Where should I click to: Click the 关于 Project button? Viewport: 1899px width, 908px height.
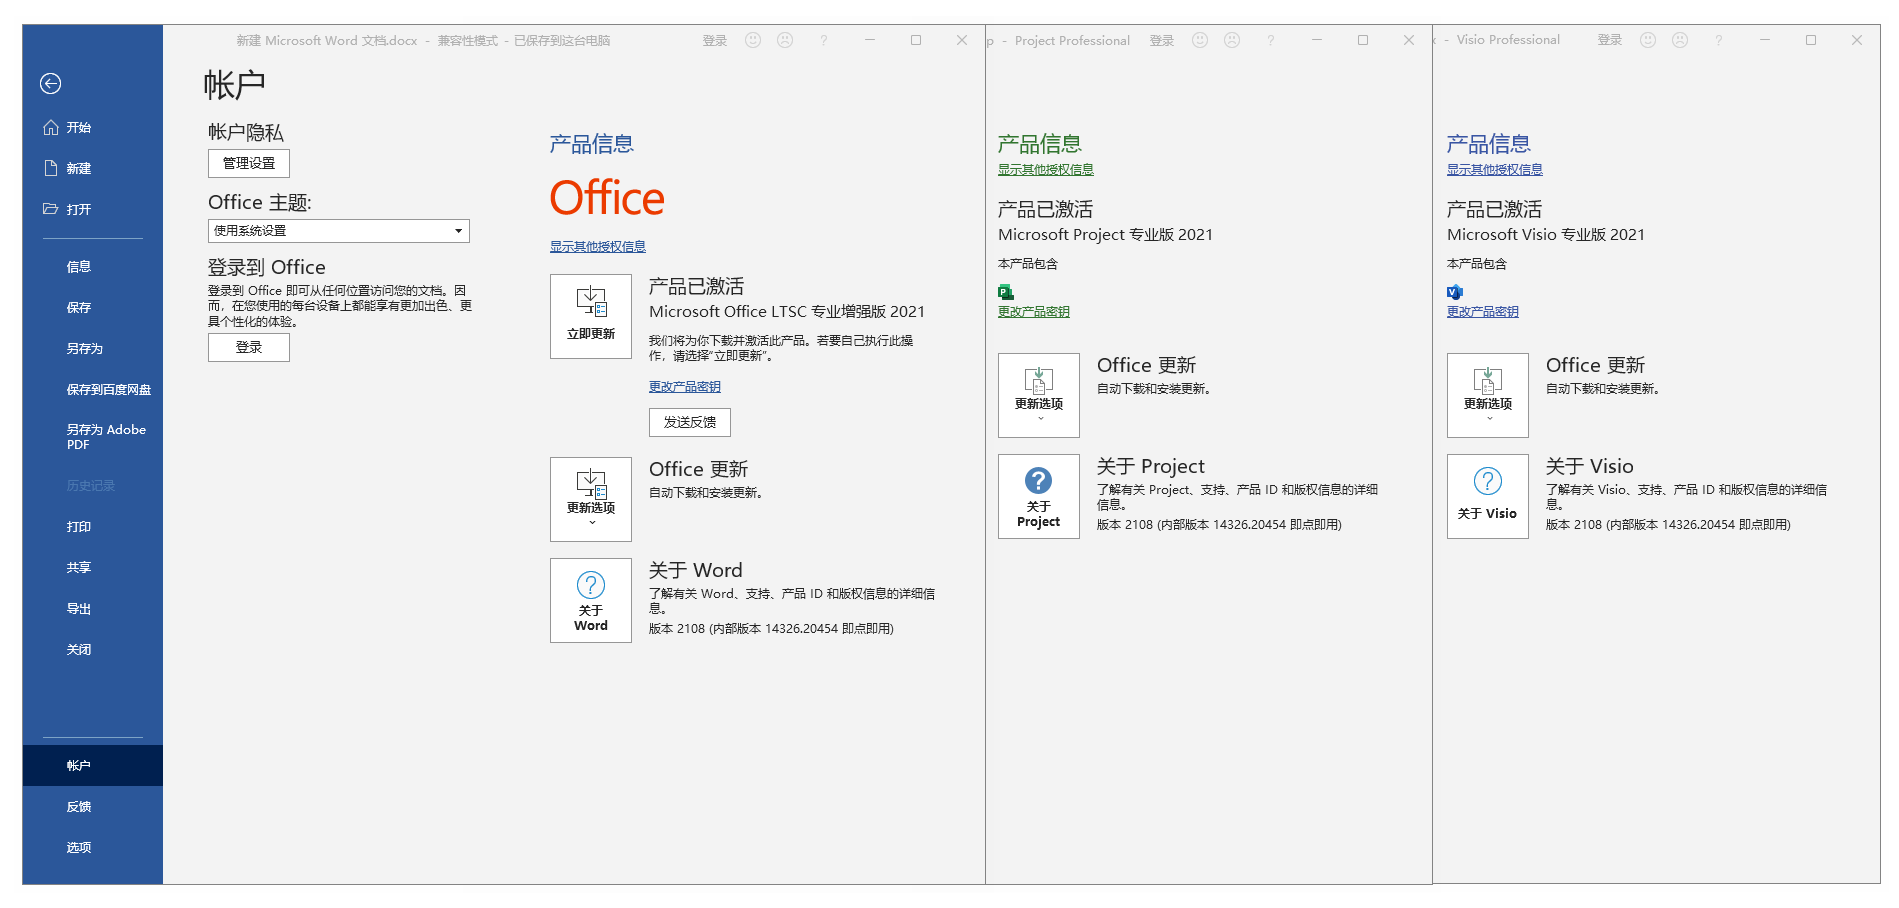[x=1039, y=497]
